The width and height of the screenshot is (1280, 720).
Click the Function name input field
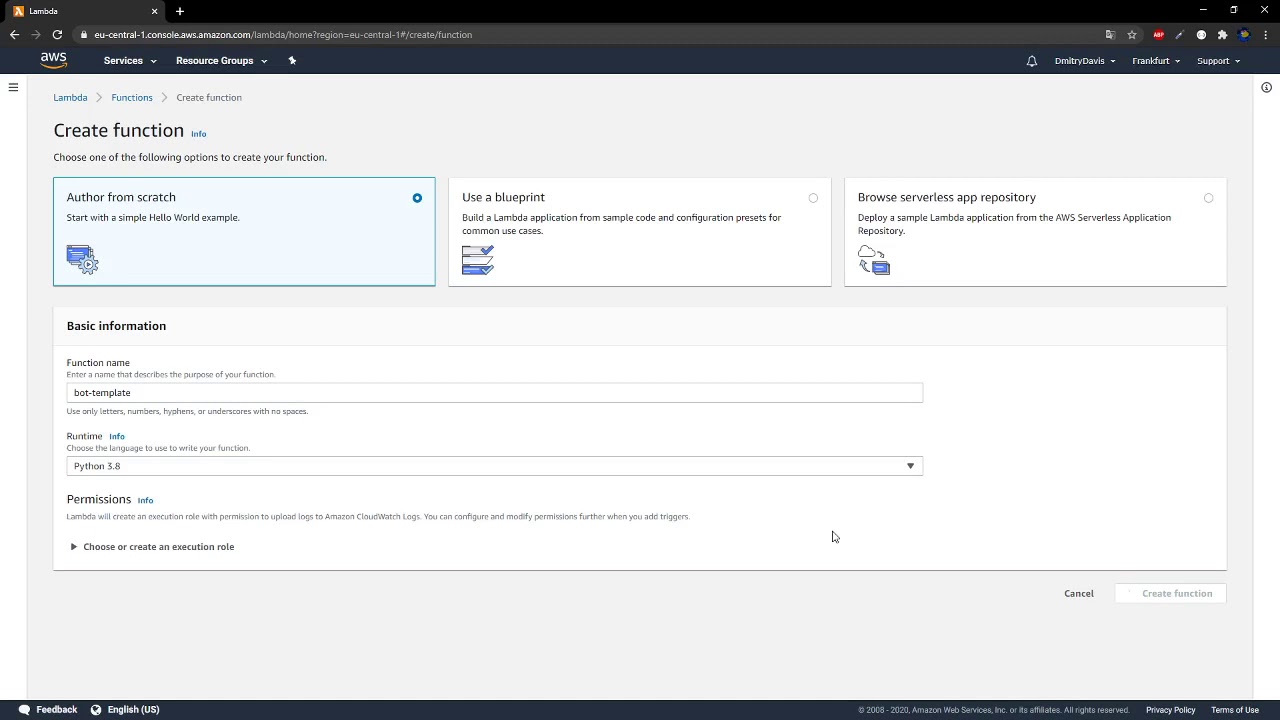494,393
